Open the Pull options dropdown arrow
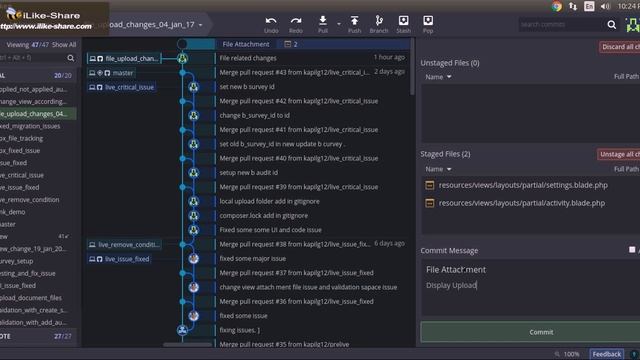 tap(339, 24)
